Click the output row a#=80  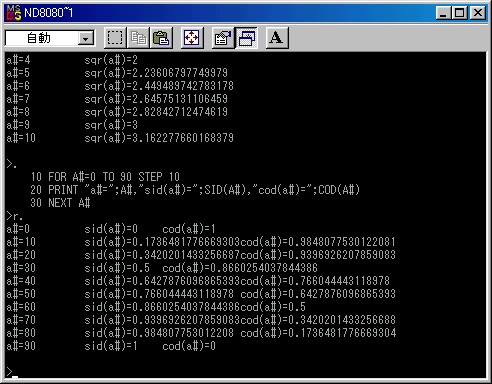(x=201, y=333)
